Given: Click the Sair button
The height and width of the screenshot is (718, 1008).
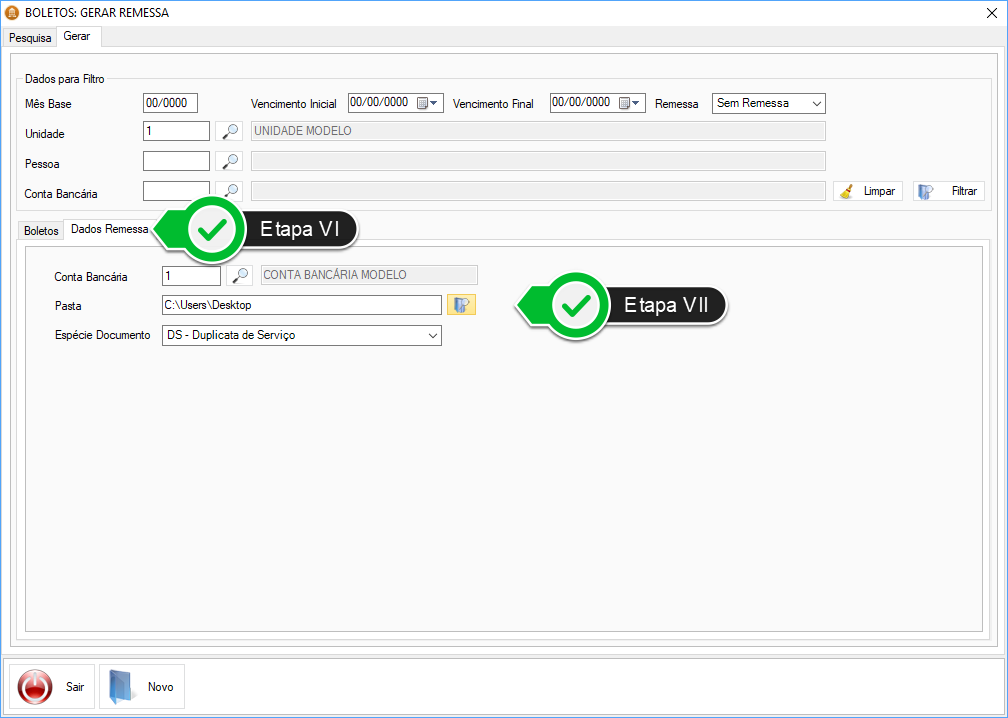Looking at the screenshot, I should coord(51,687).
